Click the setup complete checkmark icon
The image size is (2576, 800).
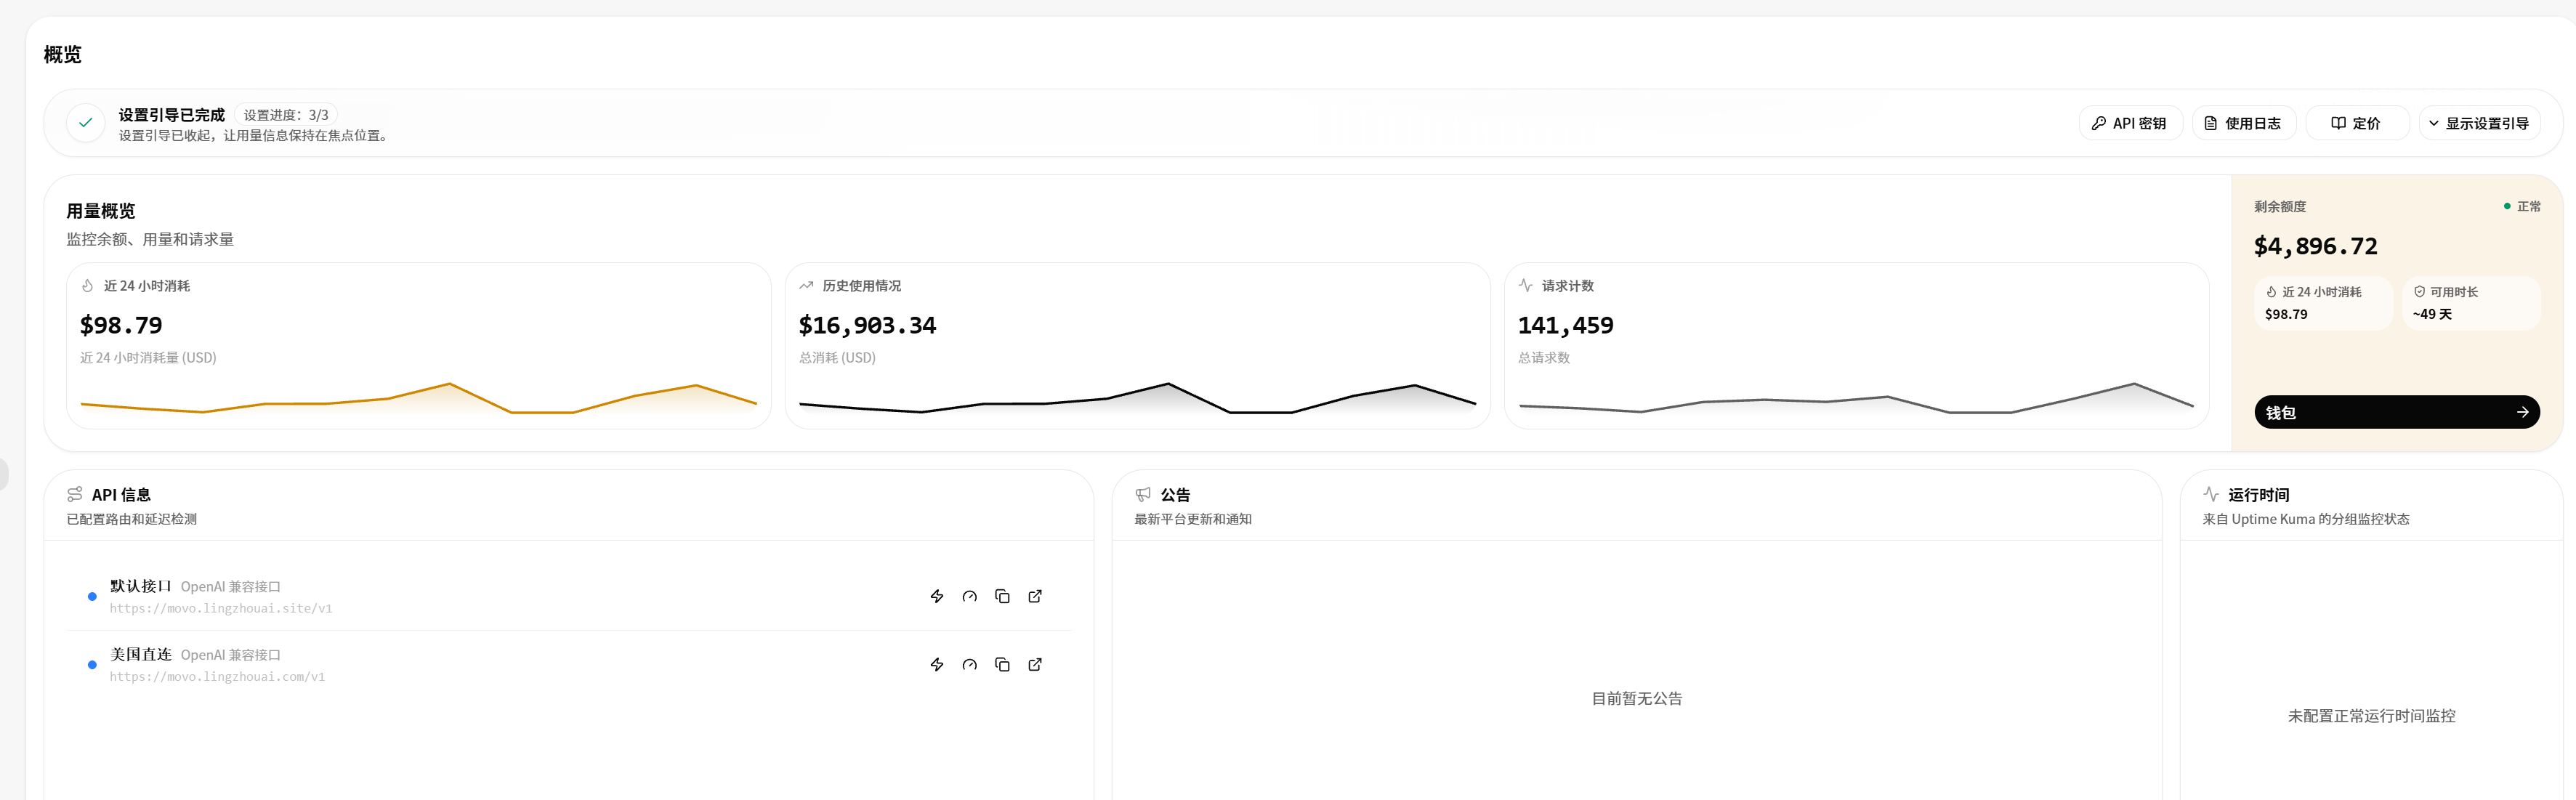click(86, 123)
